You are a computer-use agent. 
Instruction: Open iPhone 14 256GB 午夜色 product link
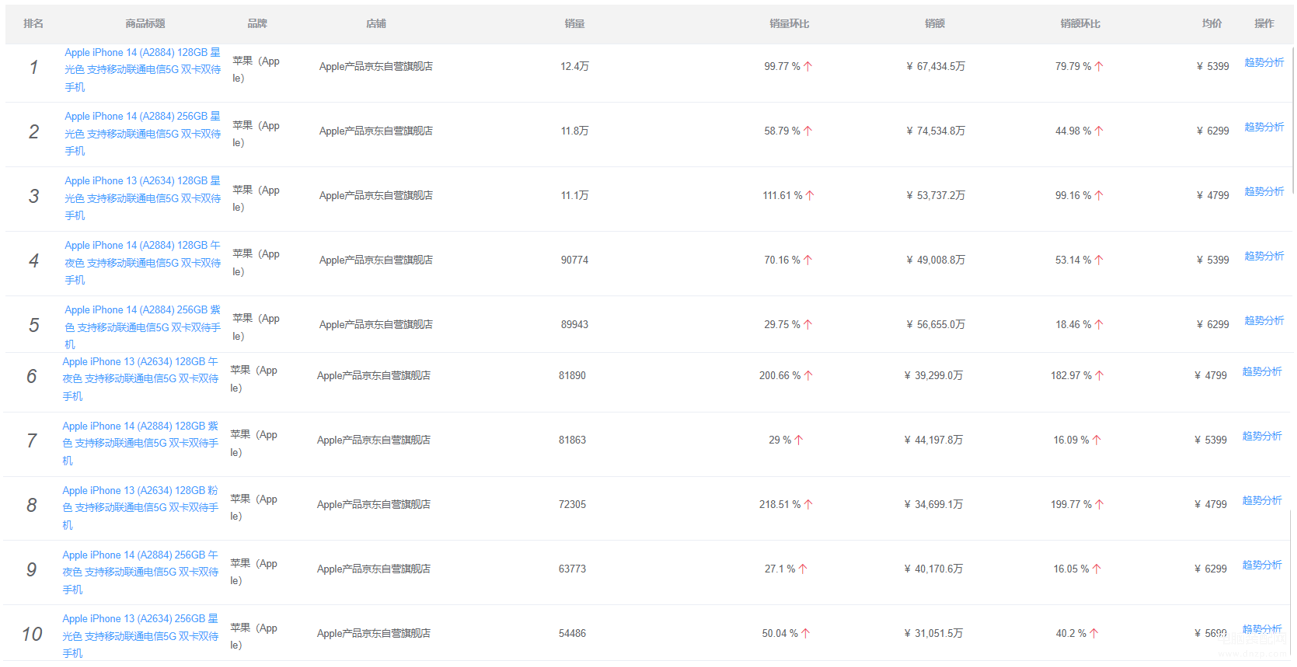tap(141, 571)
